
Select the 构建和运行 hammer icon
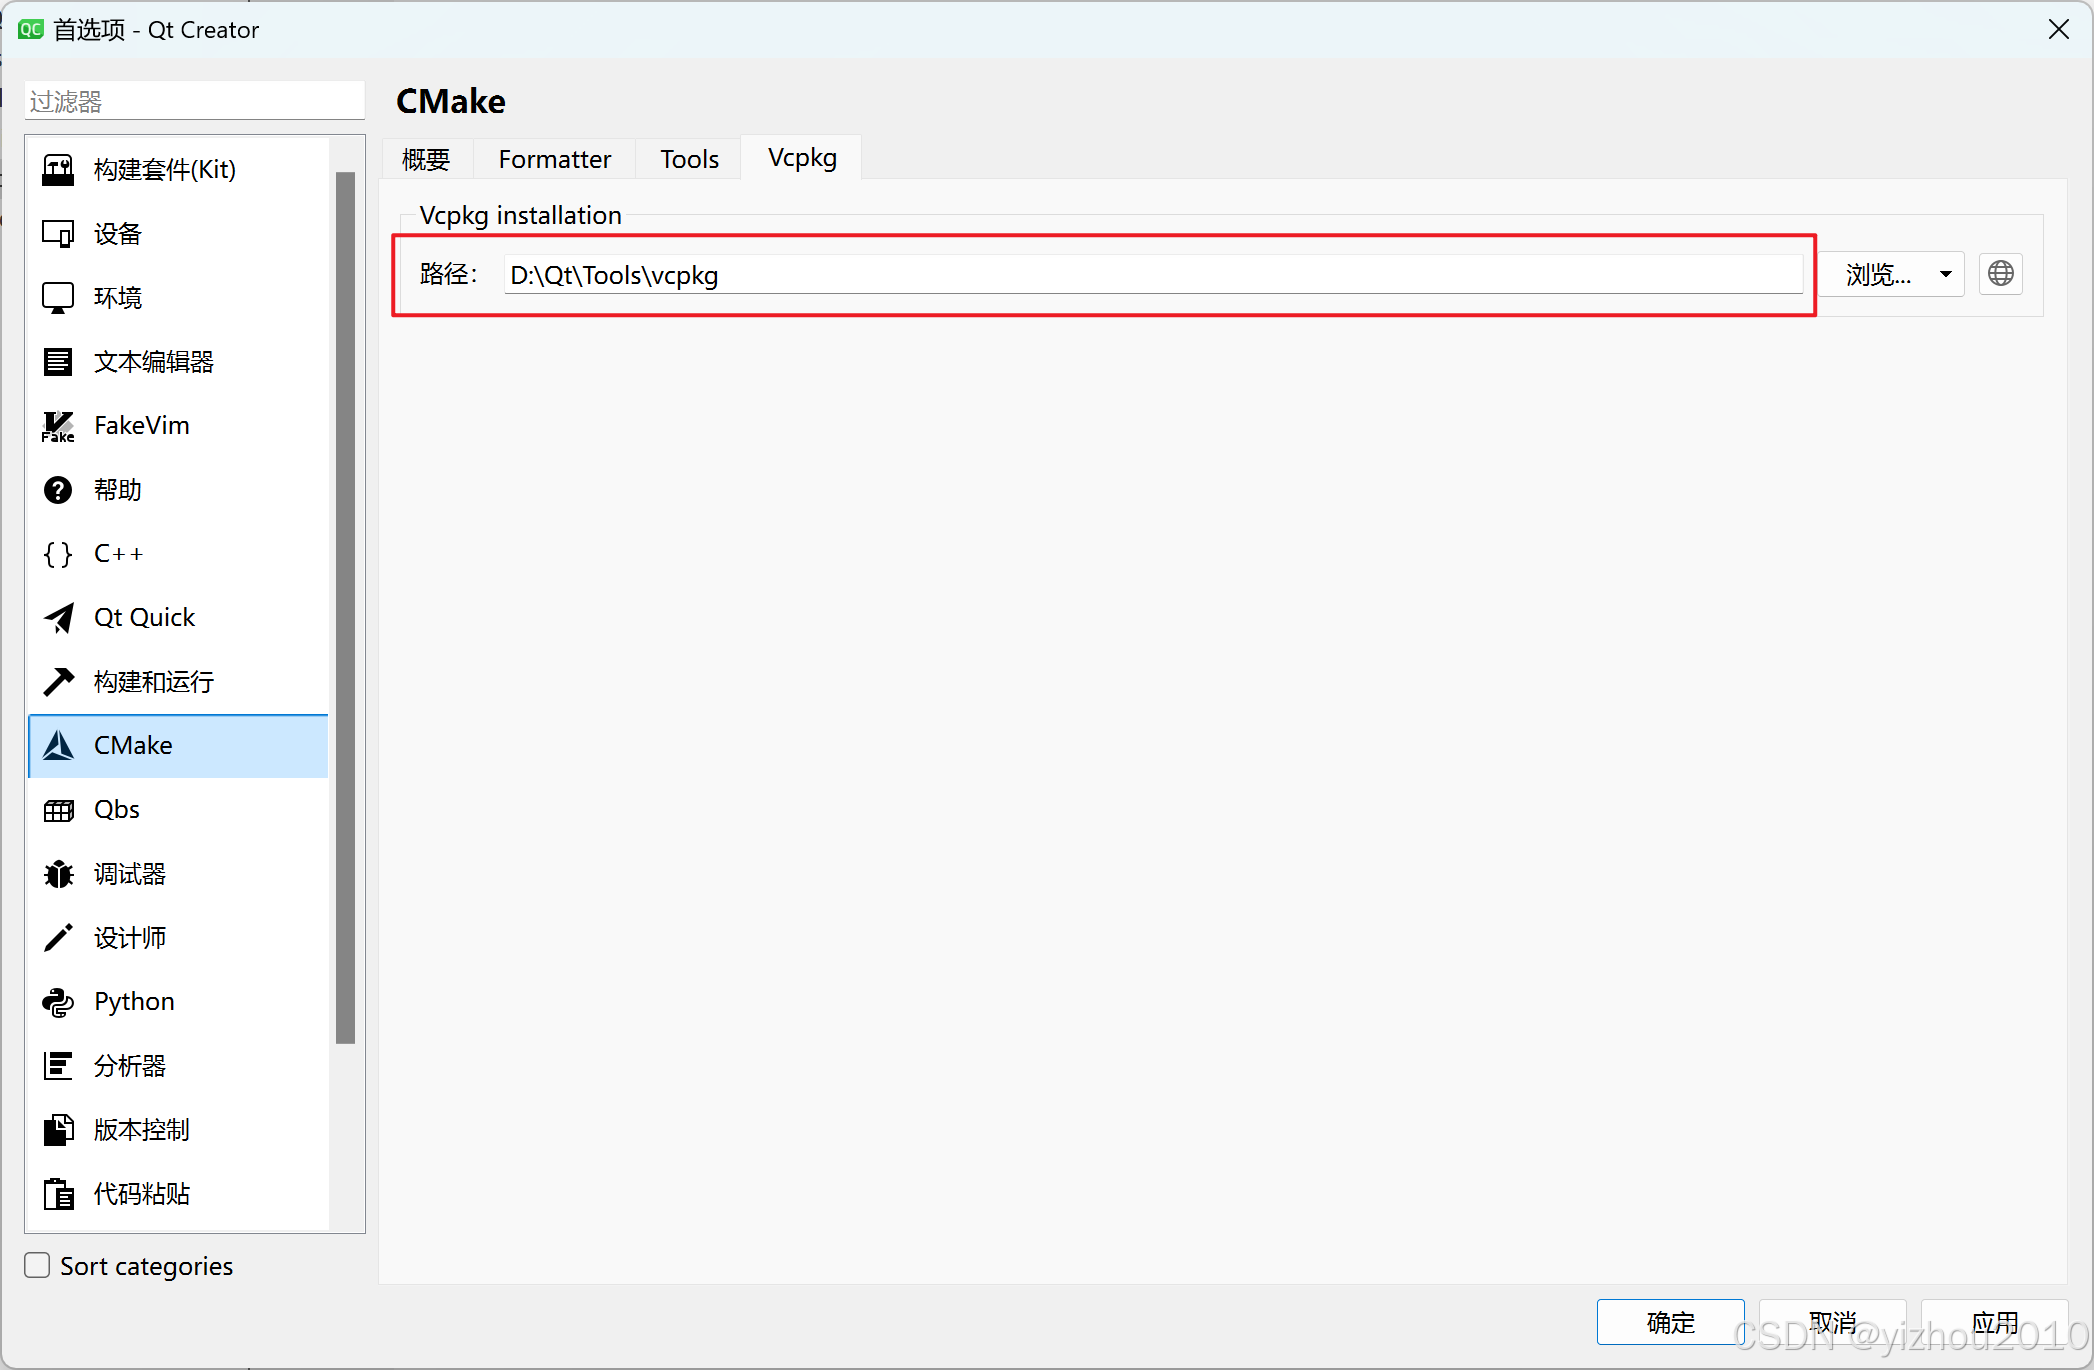tap(58, 682)
